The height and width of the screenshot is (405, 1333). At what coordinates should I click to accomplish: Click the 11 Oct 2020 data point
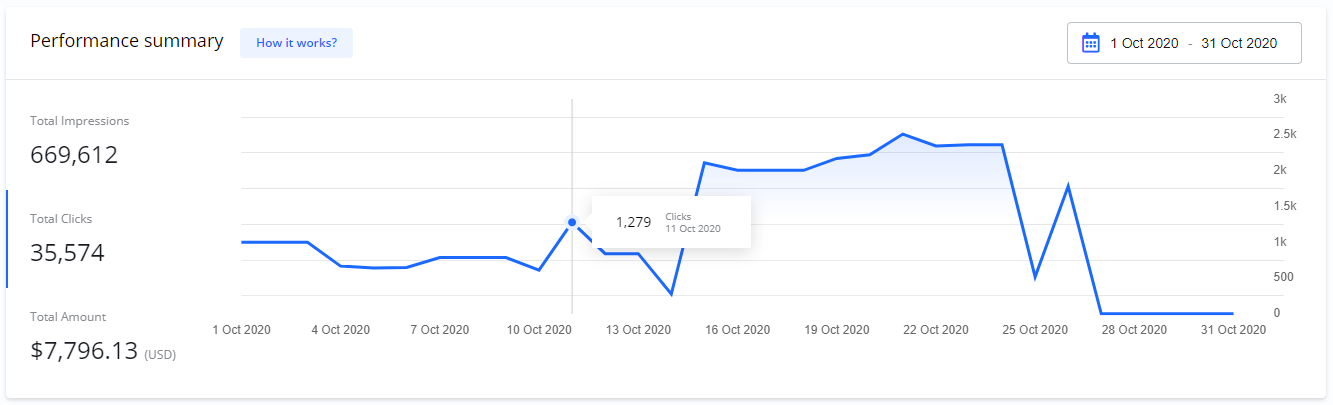point(572,222)
